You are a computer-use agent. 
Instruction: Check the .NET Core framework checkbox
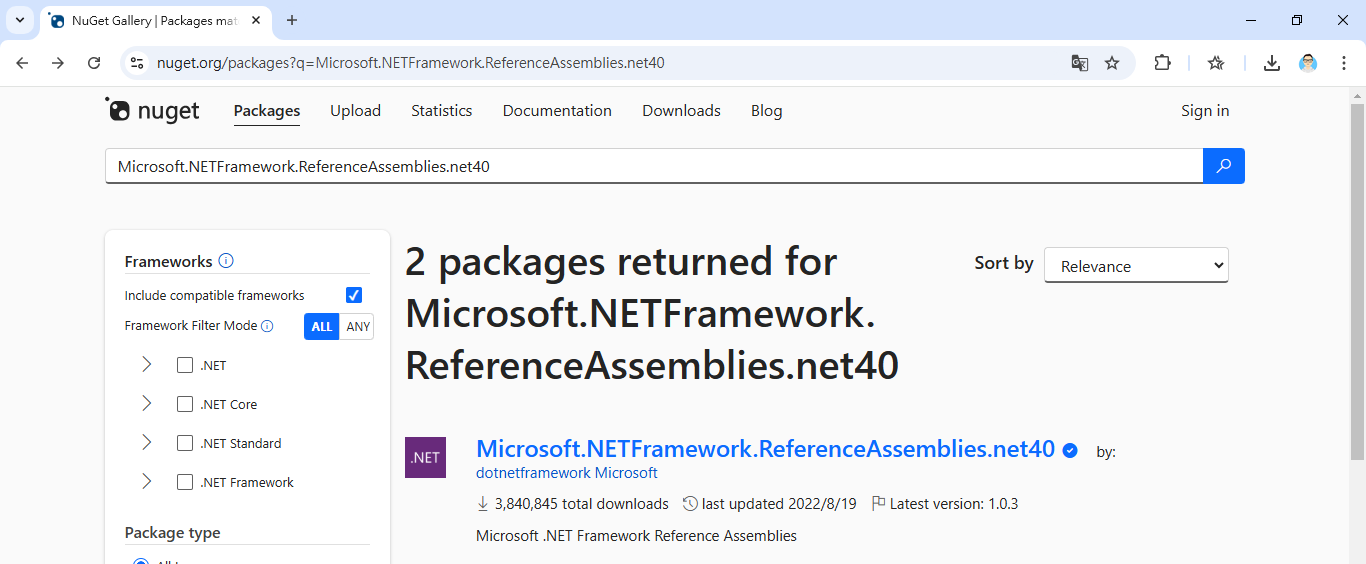point(185,404)
